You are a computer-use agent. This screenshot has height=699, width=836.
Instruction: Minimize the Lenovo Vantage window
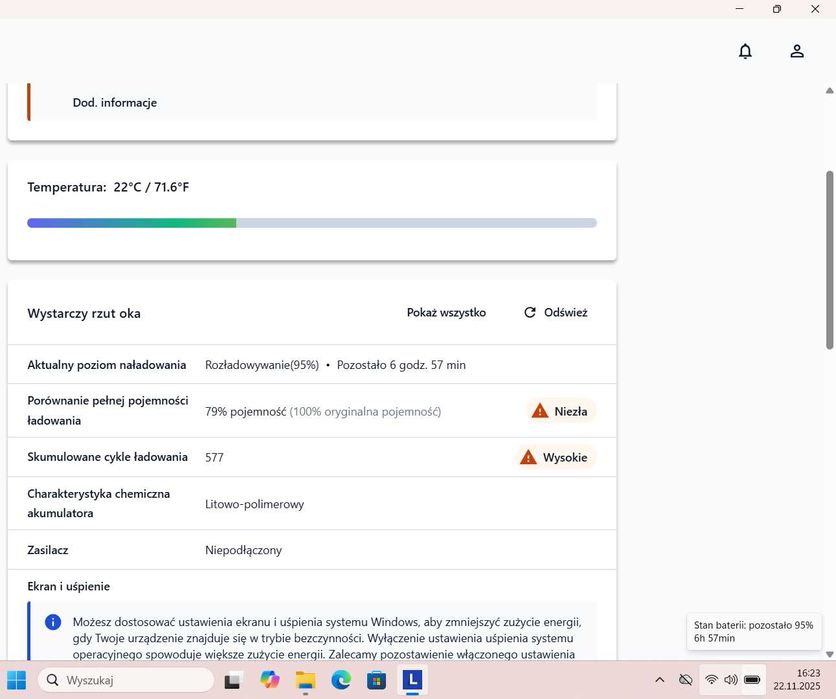tap(739, 9)
